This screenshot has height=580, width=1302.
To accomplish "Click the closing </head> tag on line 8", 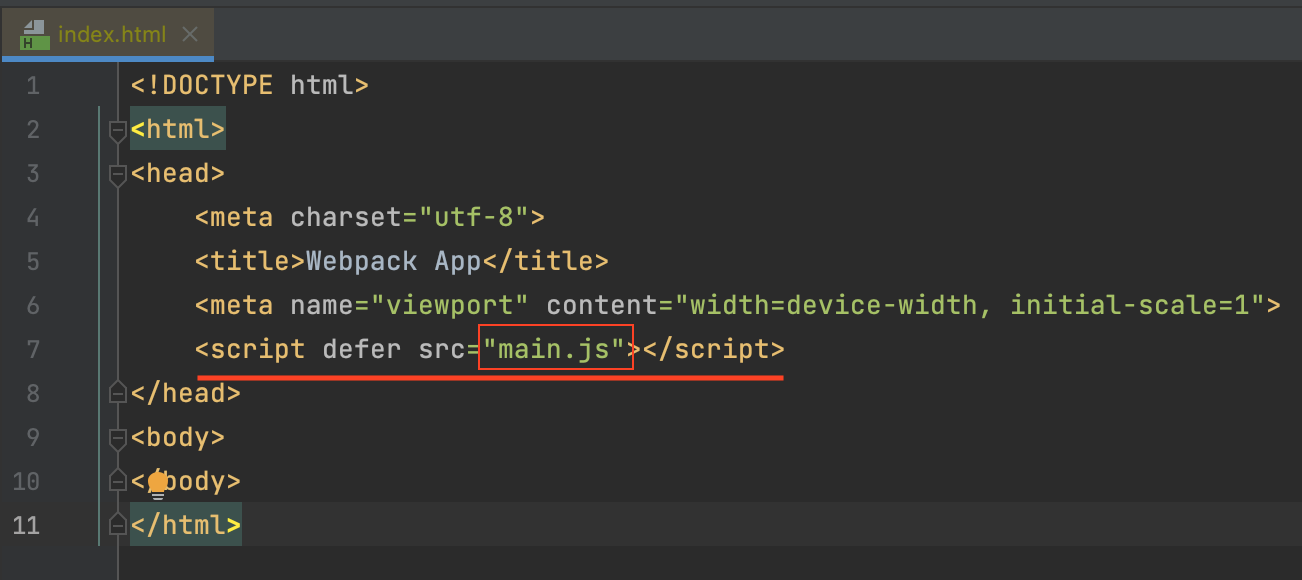I will pos(186,393).
